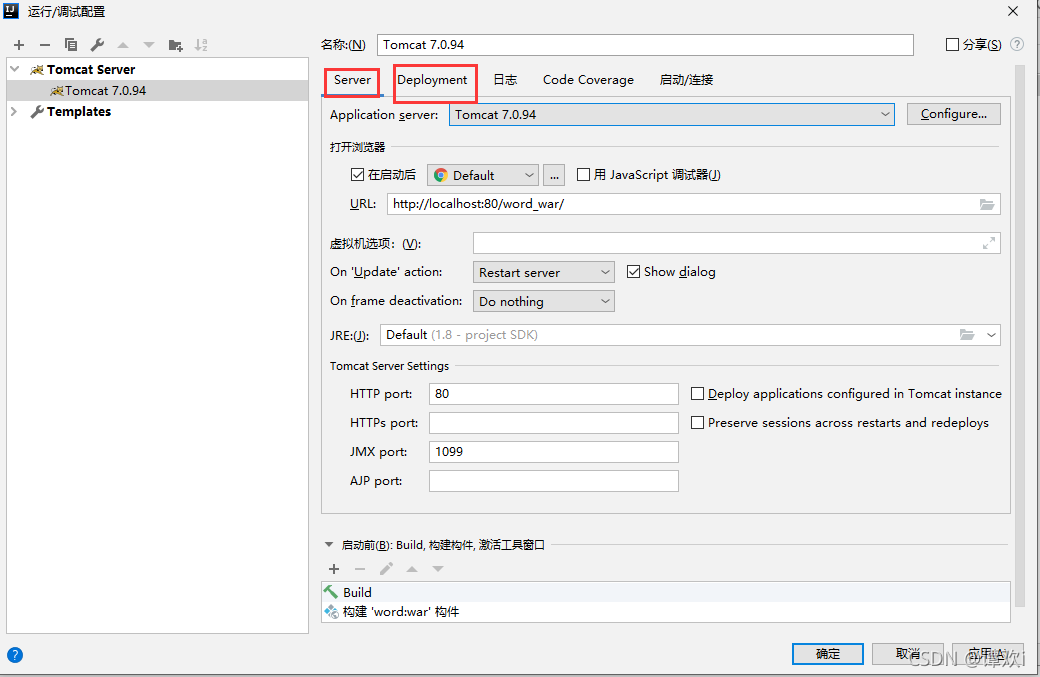1040x677 pixels.
Task: Confirm with the 确定 button
Action: point(828,654)
